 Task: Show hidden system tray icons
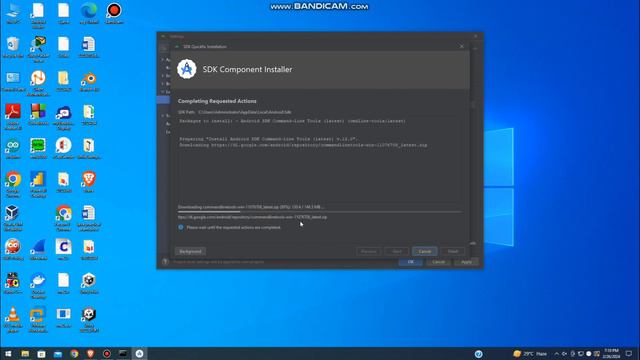tap(556, 354)
